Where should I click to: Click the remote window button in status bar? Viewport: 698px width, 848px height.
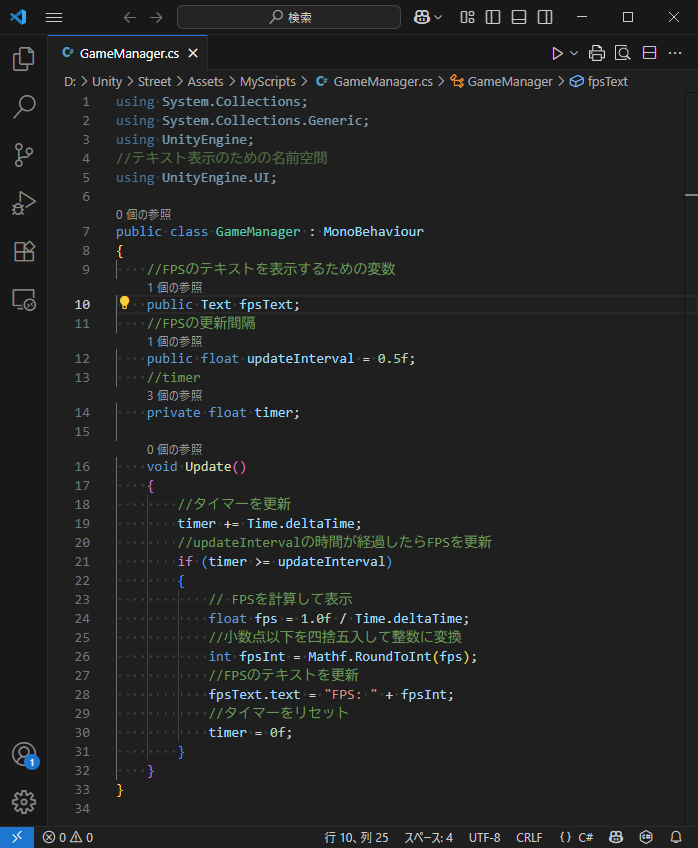17,837
